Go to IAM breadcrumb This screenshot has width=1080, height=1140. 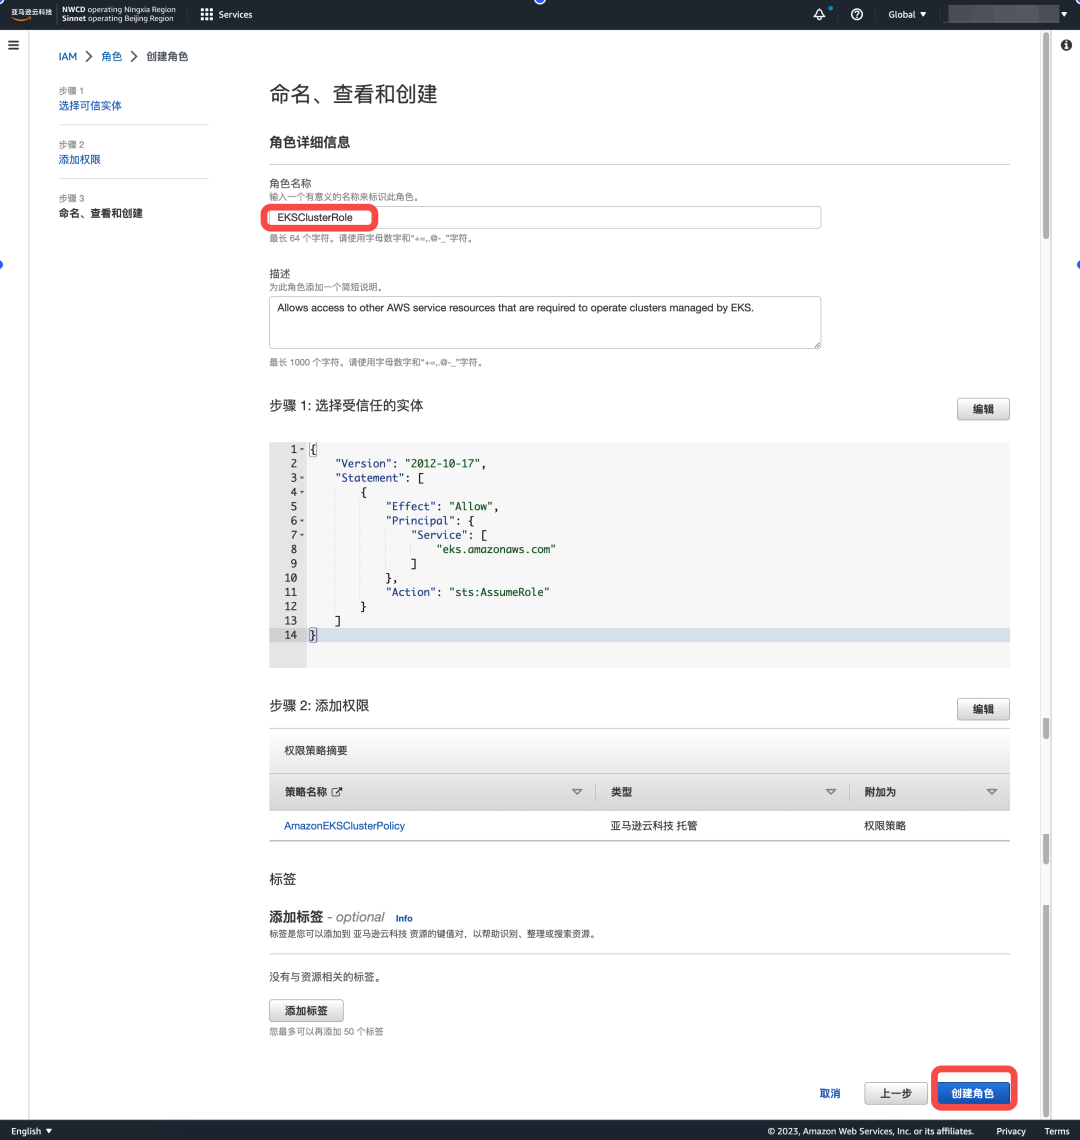click(68, 57)
